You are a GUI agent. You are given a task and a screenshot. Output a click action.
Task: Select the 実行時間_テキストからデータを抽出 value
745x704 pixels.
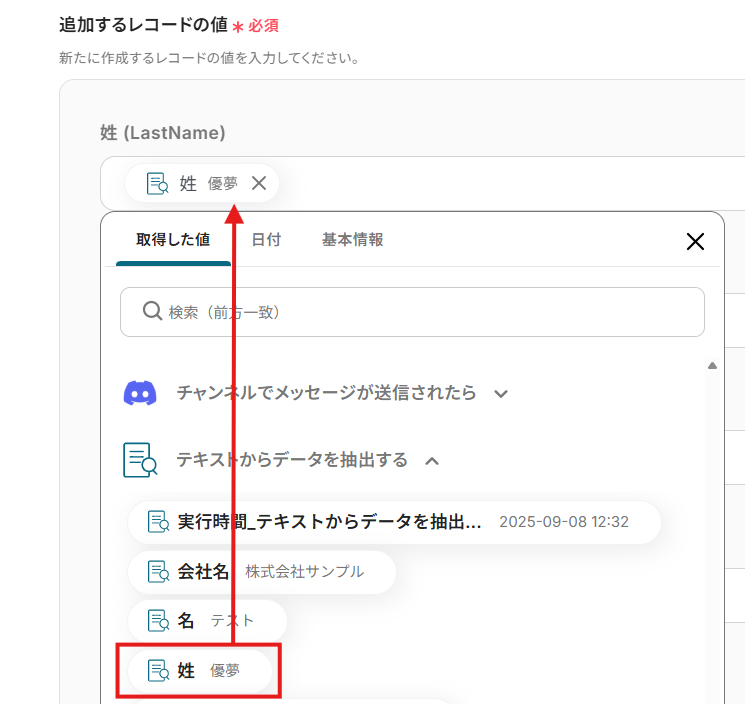[394, 522]
